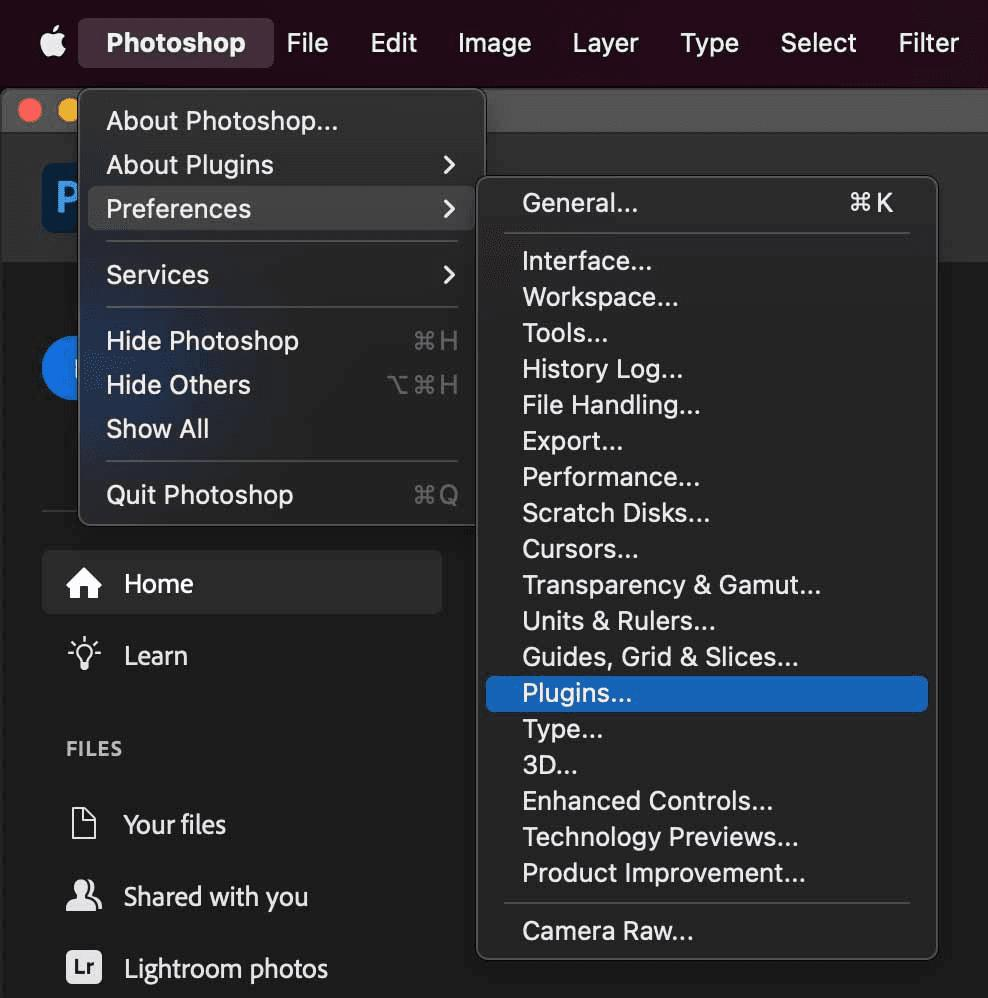Image resolution: width=988 pixels, height=998 pixels.
Task: Click the Lightroom Lr icon
Action: tap(84, 968)
